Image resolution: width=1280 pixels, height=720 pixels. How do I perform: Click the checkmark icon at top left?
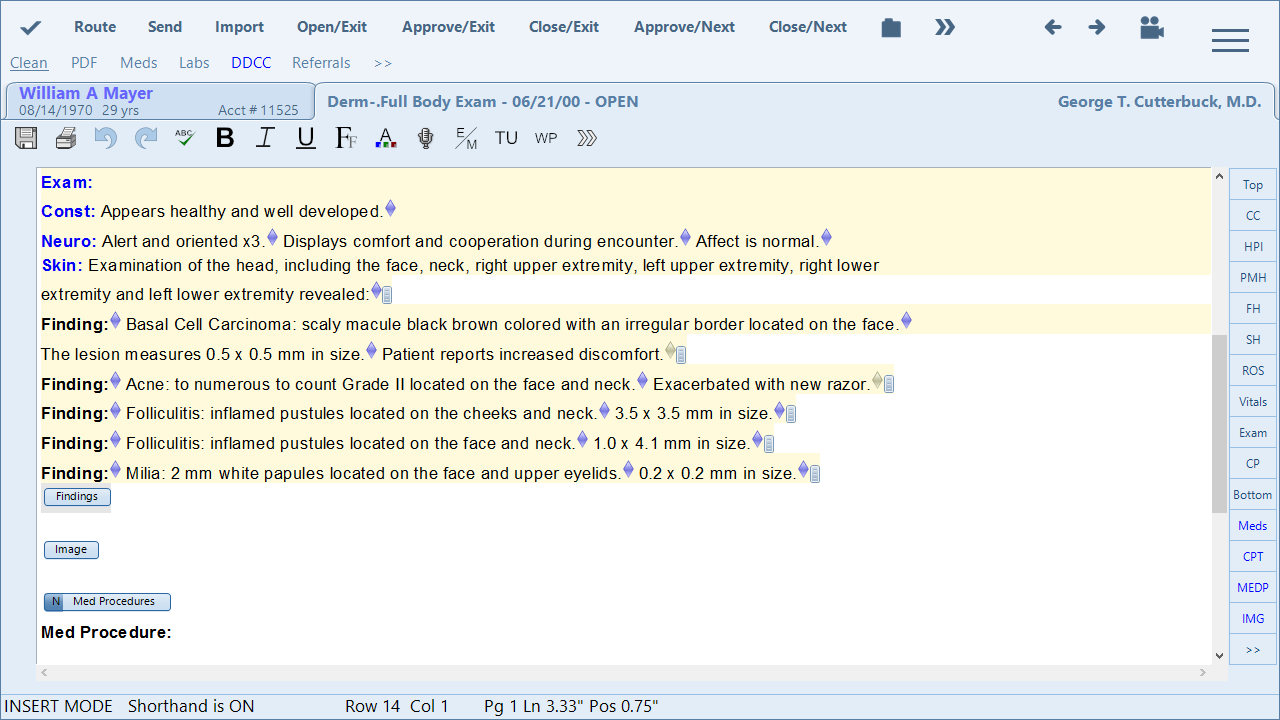point(31,27)
